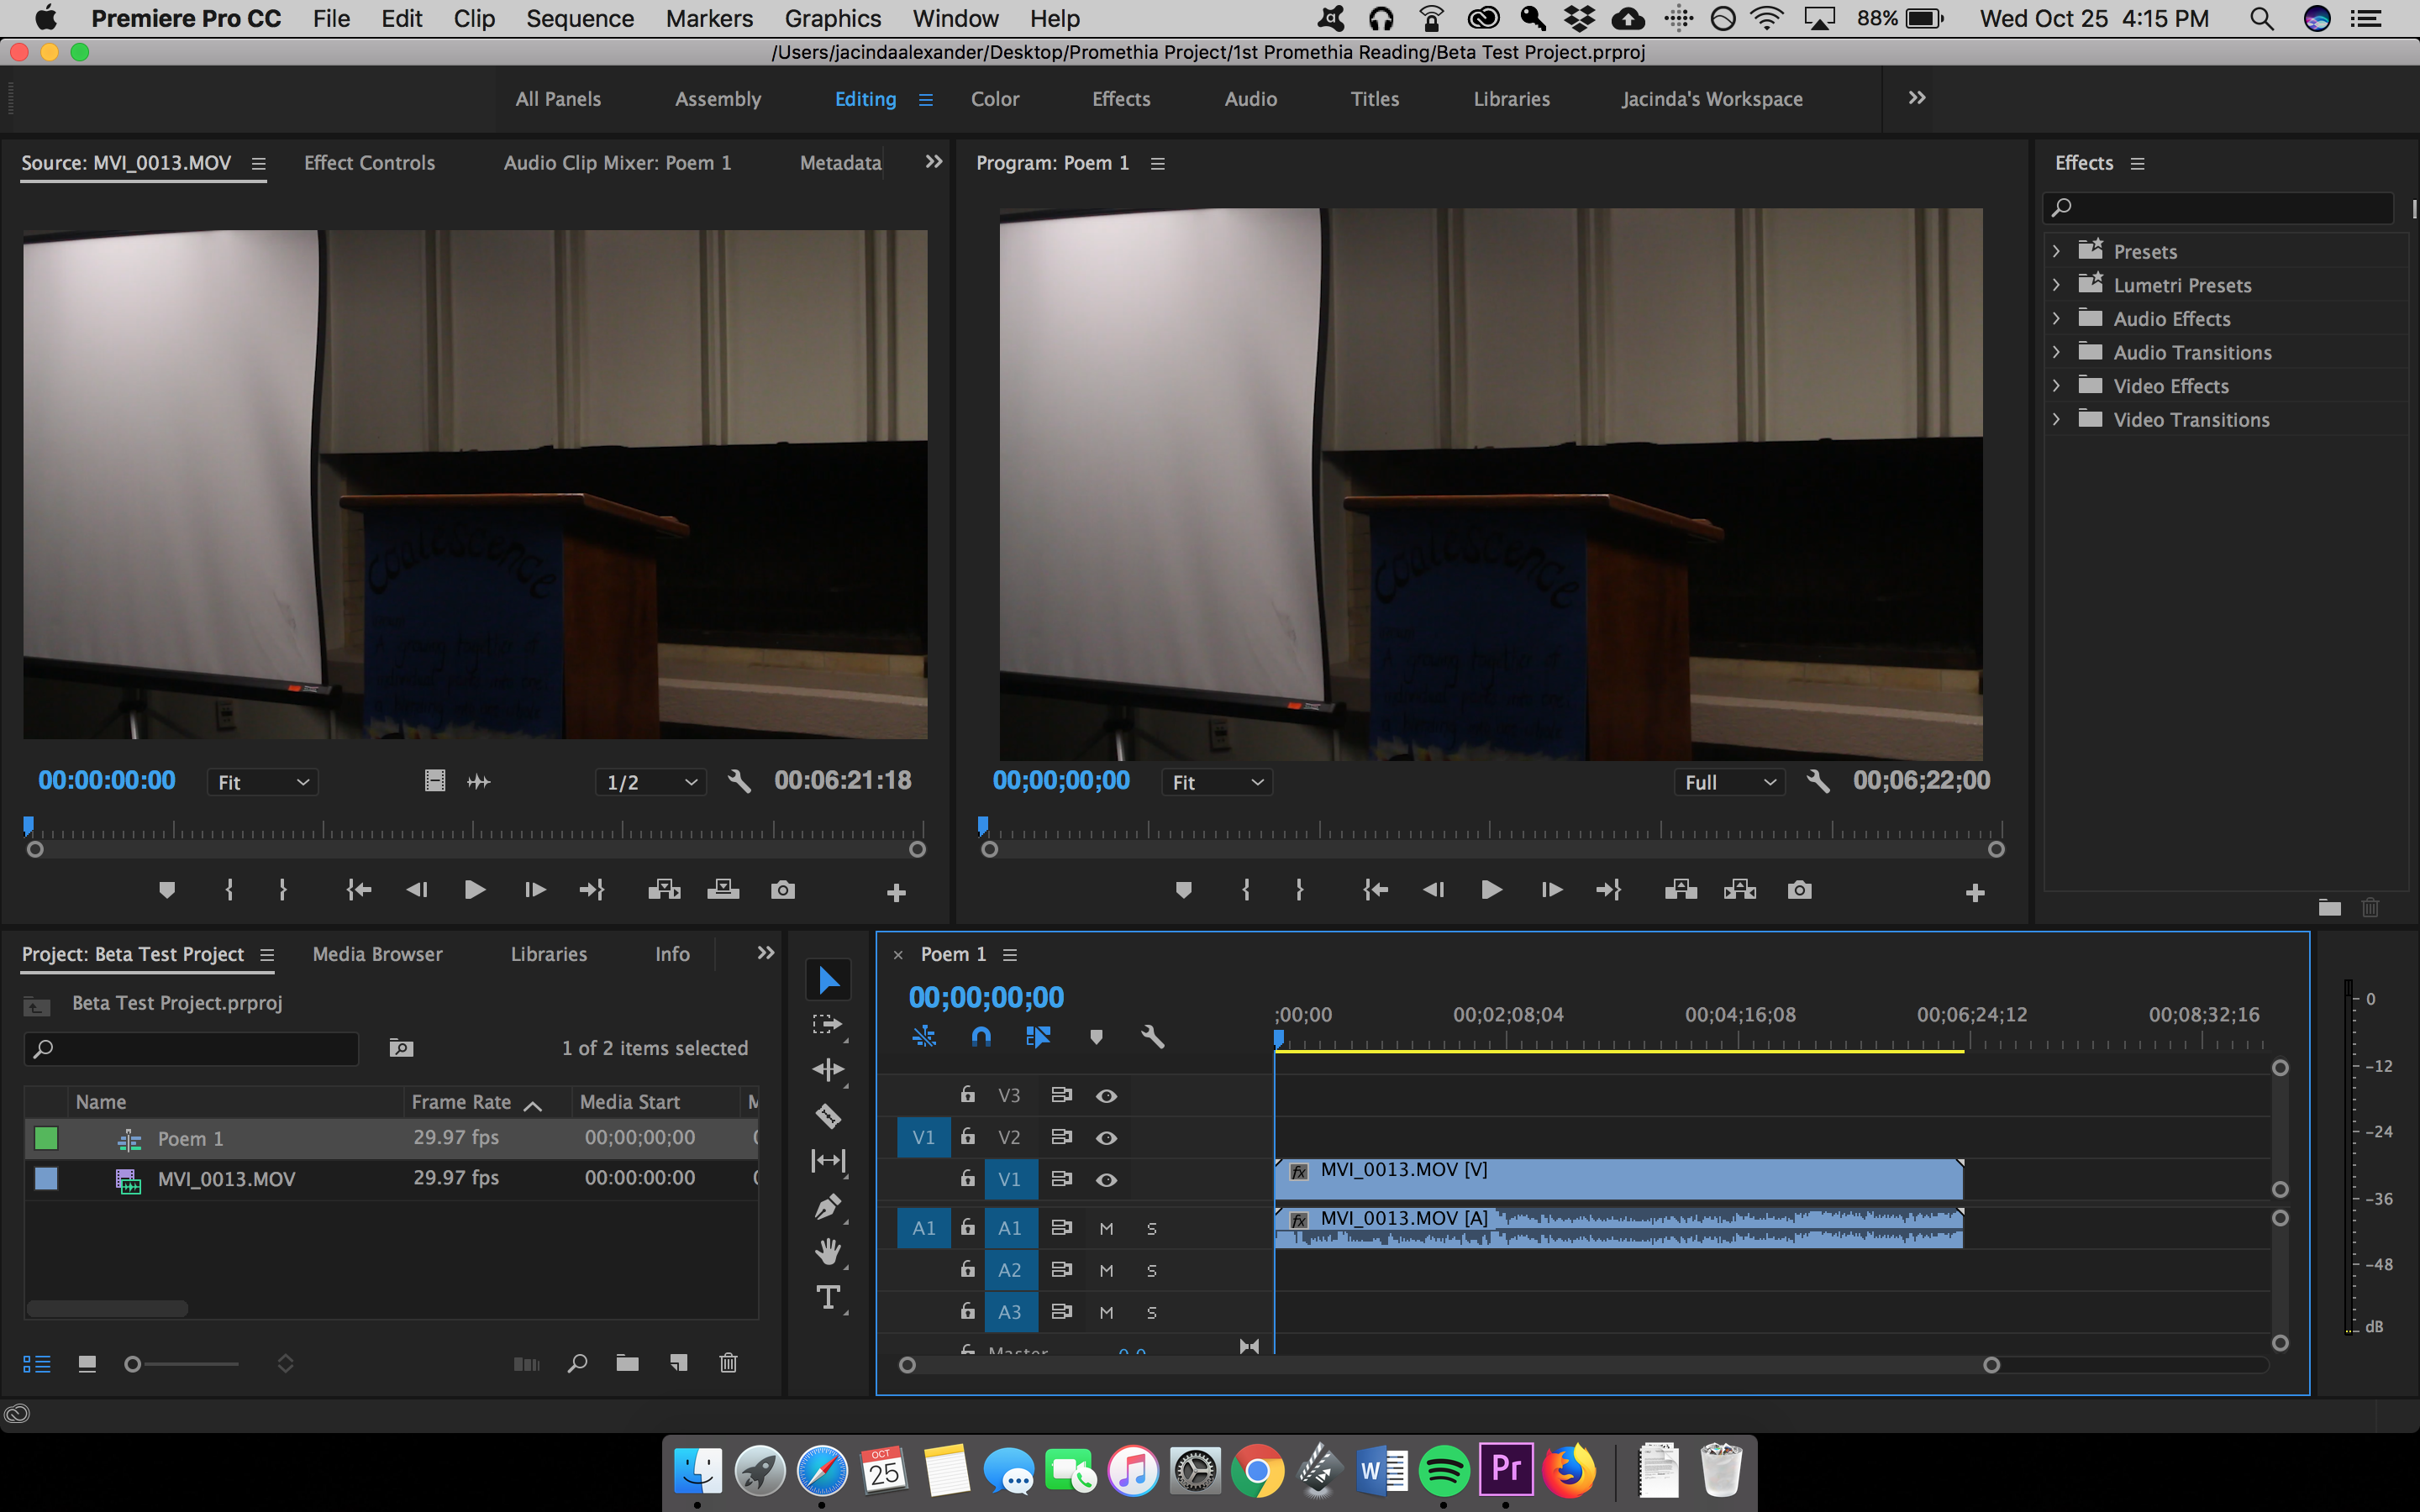Open Program monitor Full resolution dropdown
Image resolution: width=2420 pixels, height=1512 pixels.
click(x=1730, y=782)
